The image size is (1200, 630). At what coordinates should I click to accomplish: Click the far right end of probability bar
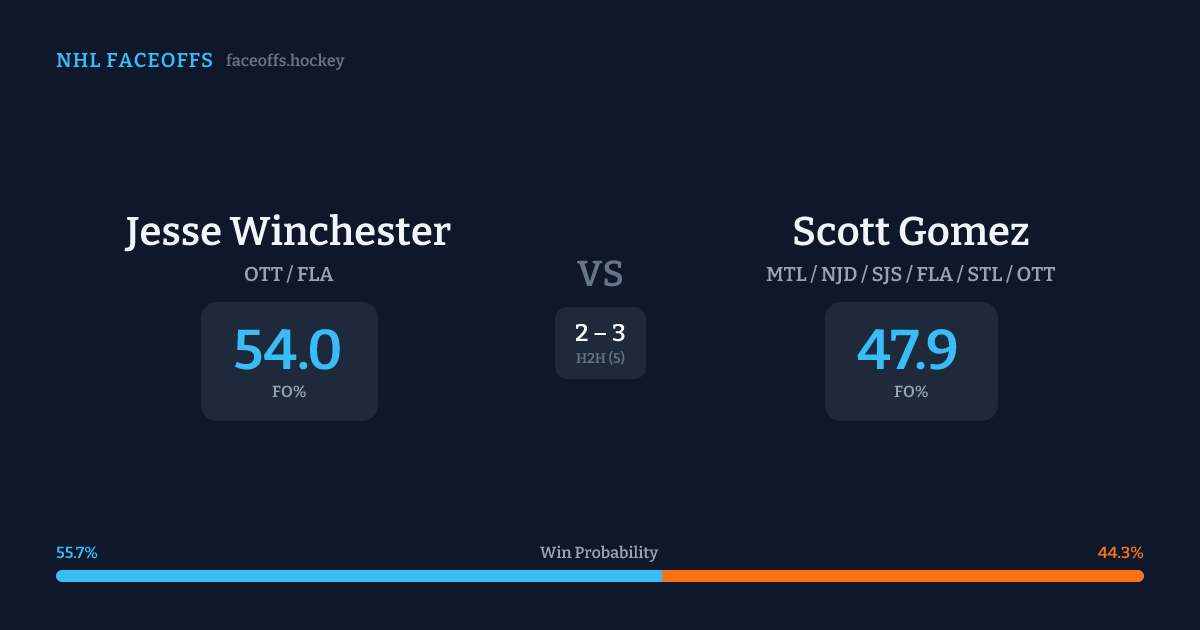click(1140, 576)
